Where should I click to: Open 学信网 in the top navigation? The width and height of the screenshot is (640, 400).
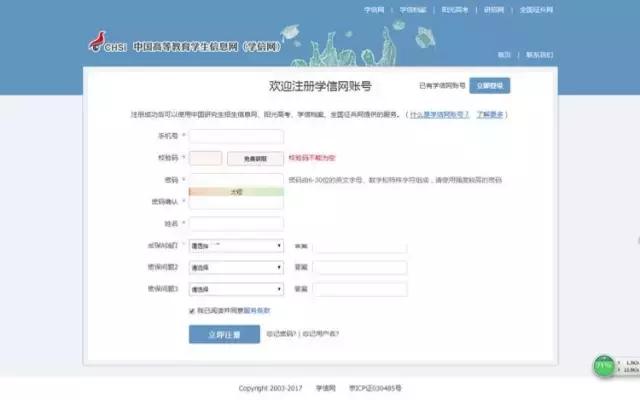click(x=373, y=9)
